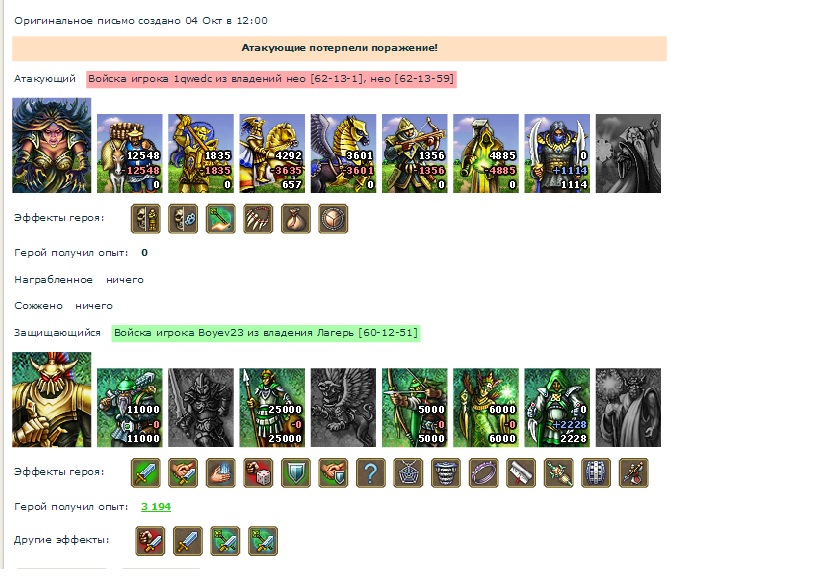Open the defender hero experience link 3 194
This screenshot has width=821, height=577.
(156, 506)
